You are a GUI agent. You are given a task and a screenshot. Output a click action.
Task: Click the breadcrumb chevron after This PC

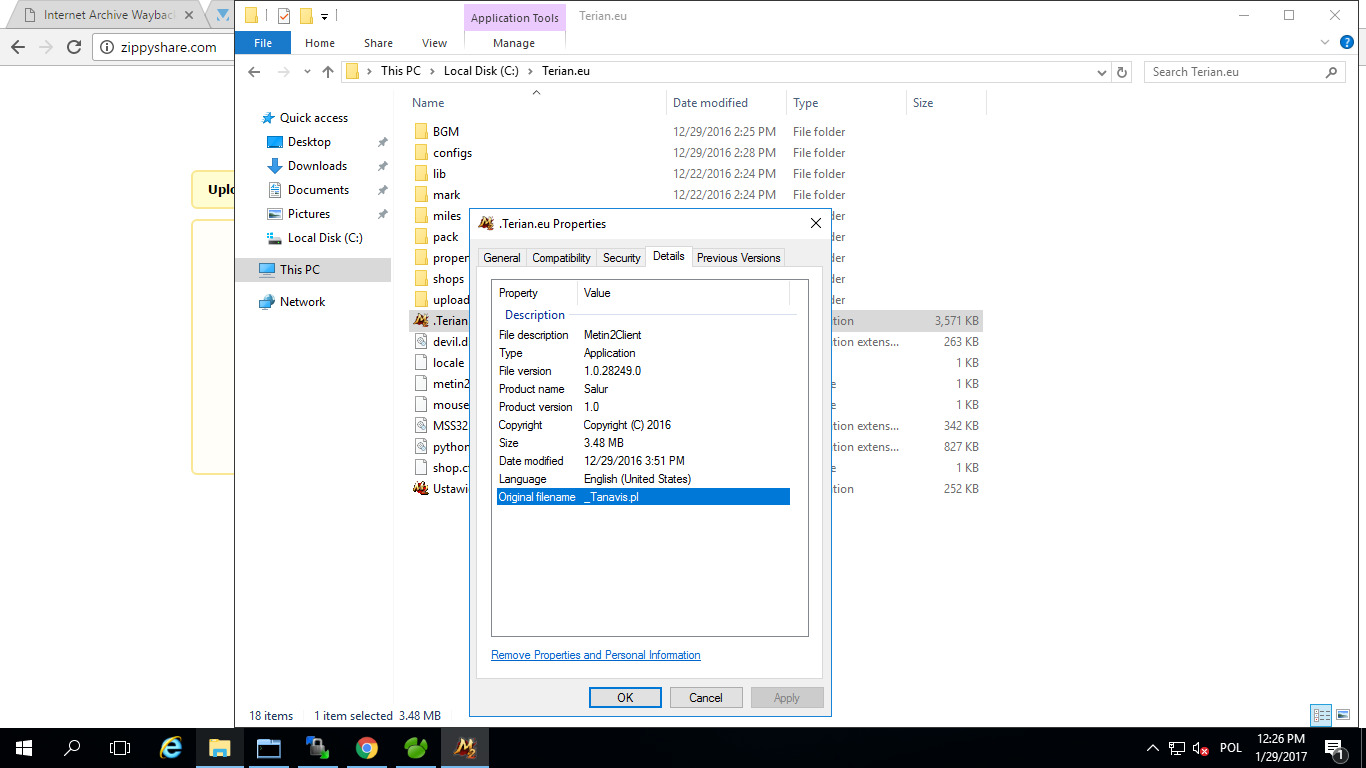pyautogui.click(x=432, y=72)
